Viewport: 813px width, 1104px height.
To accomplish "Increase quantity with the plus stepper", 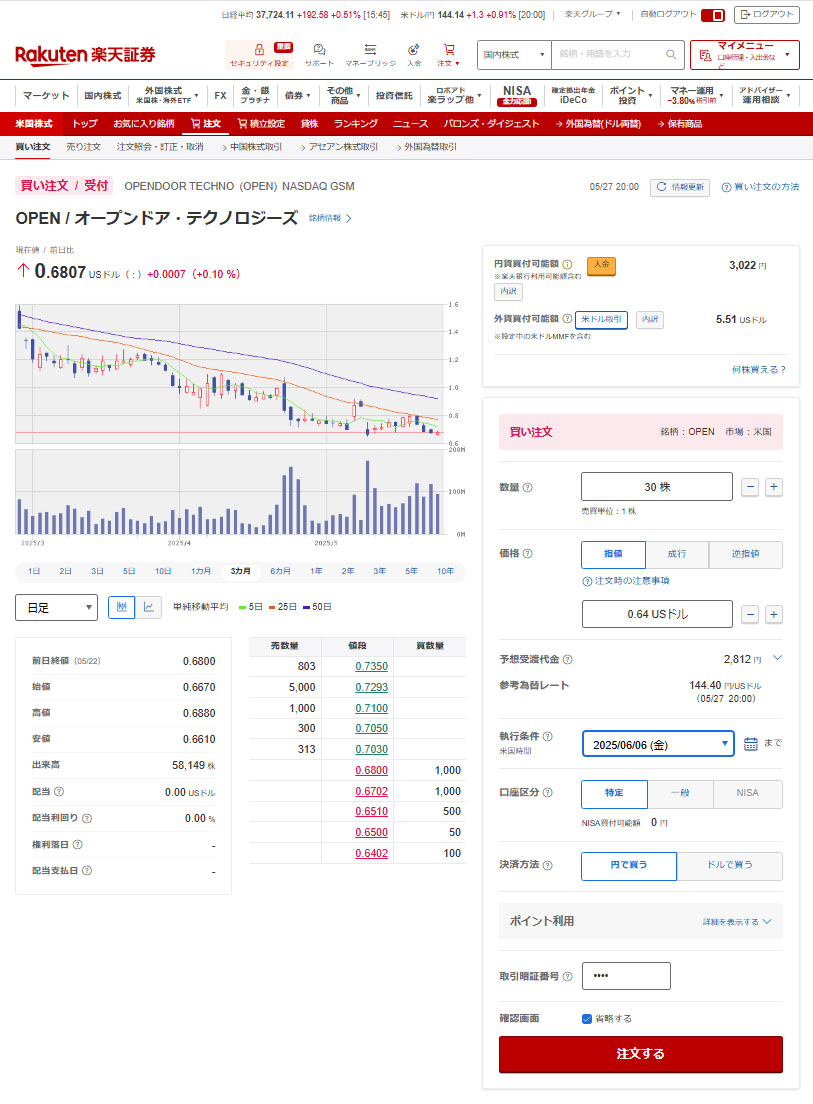I will (x=773, y=487).
